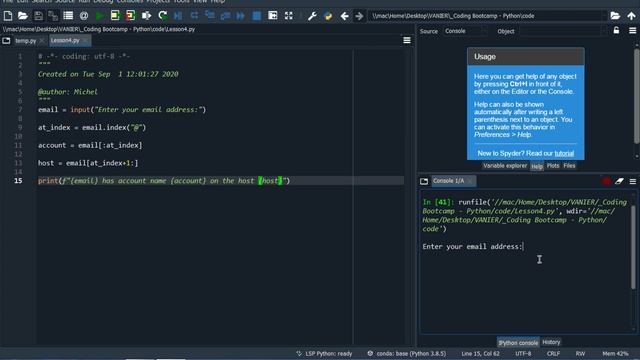640x360 pixels.
Task: Click the console vertical scrollbar
Action: (x=633, y=247)
